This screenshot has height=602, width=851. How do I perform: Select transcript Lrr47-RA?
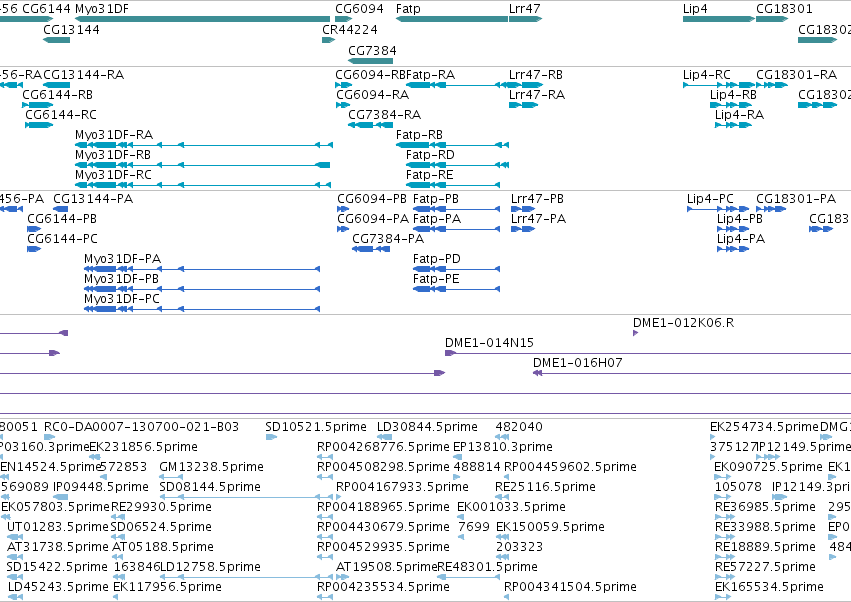pos(523,105)
